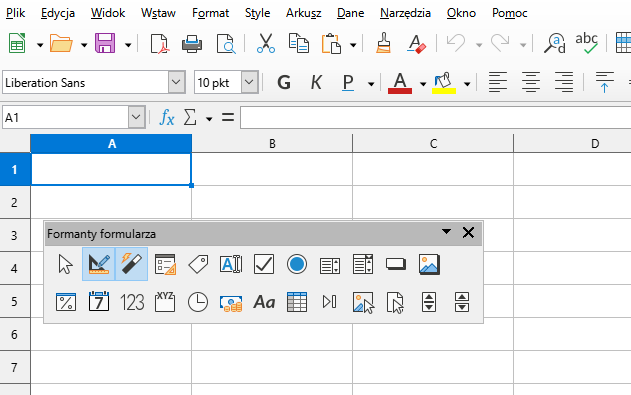Toggle italic formatting K button
Image resolution: width=631 pixels, height=395 pixels.
(x=316, y=82)
